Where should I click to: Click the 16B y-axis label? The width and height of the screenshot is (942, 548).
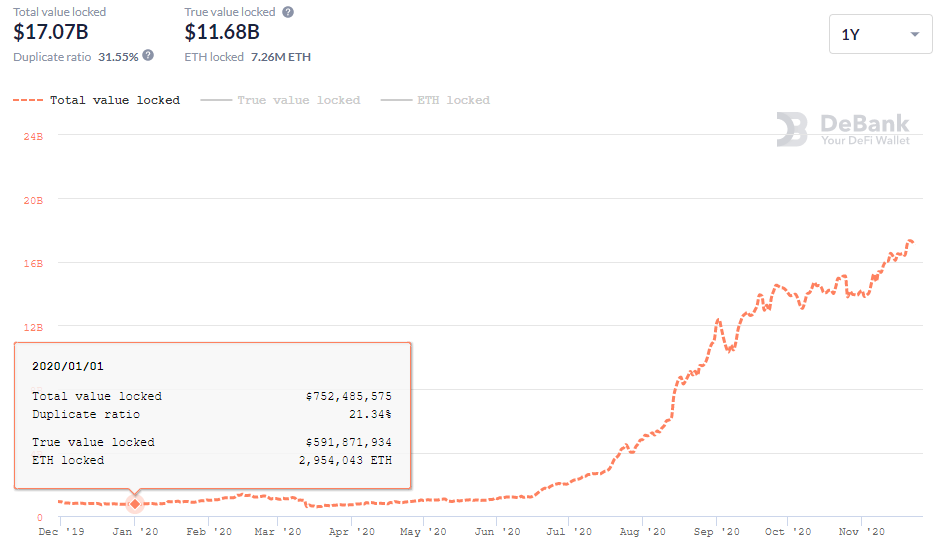[x=33, y=263]
